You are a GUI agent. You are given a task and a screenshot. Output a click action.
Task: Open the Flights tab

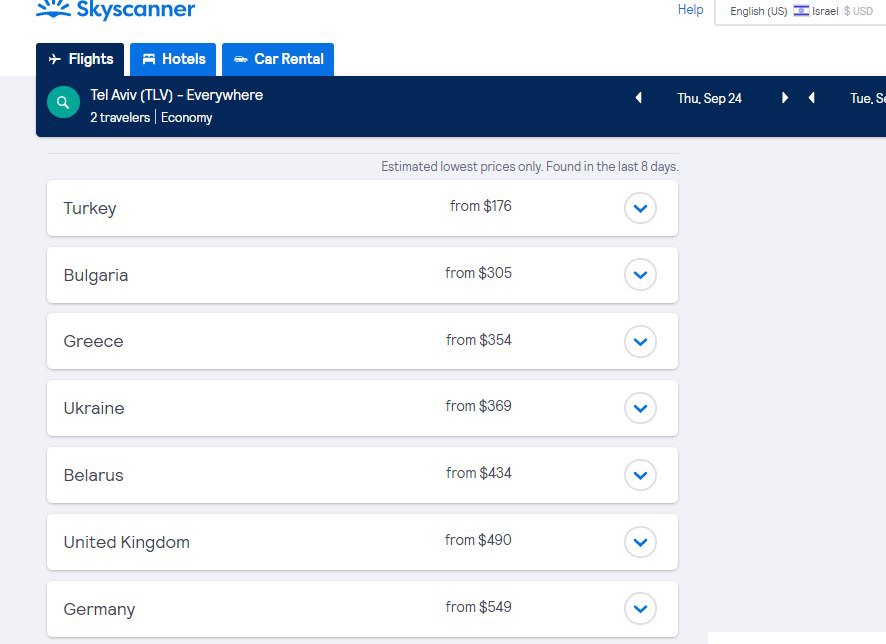[80, 59]
